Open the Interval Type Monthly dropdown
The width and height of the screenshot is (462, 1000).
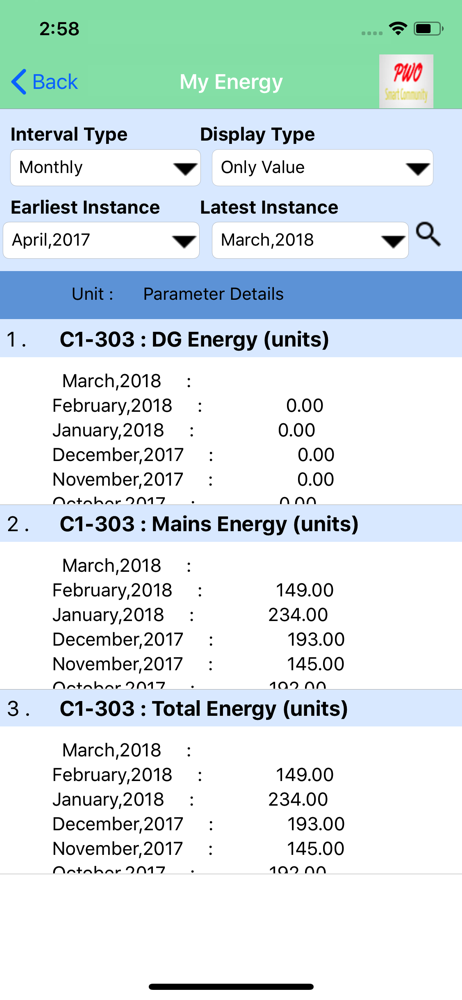click(x=105, y=168)
